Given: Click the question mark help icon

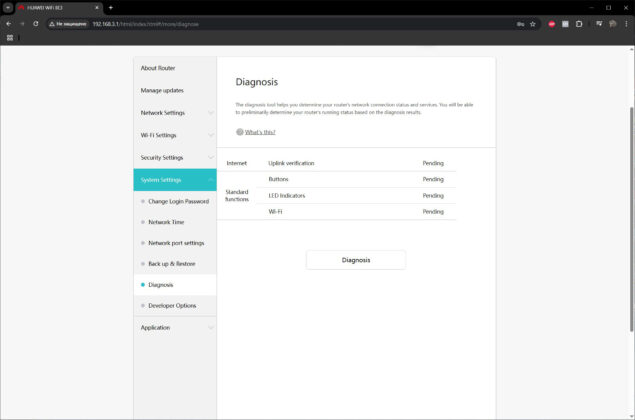Looking at the screenshot, I should tap(240, 132).
